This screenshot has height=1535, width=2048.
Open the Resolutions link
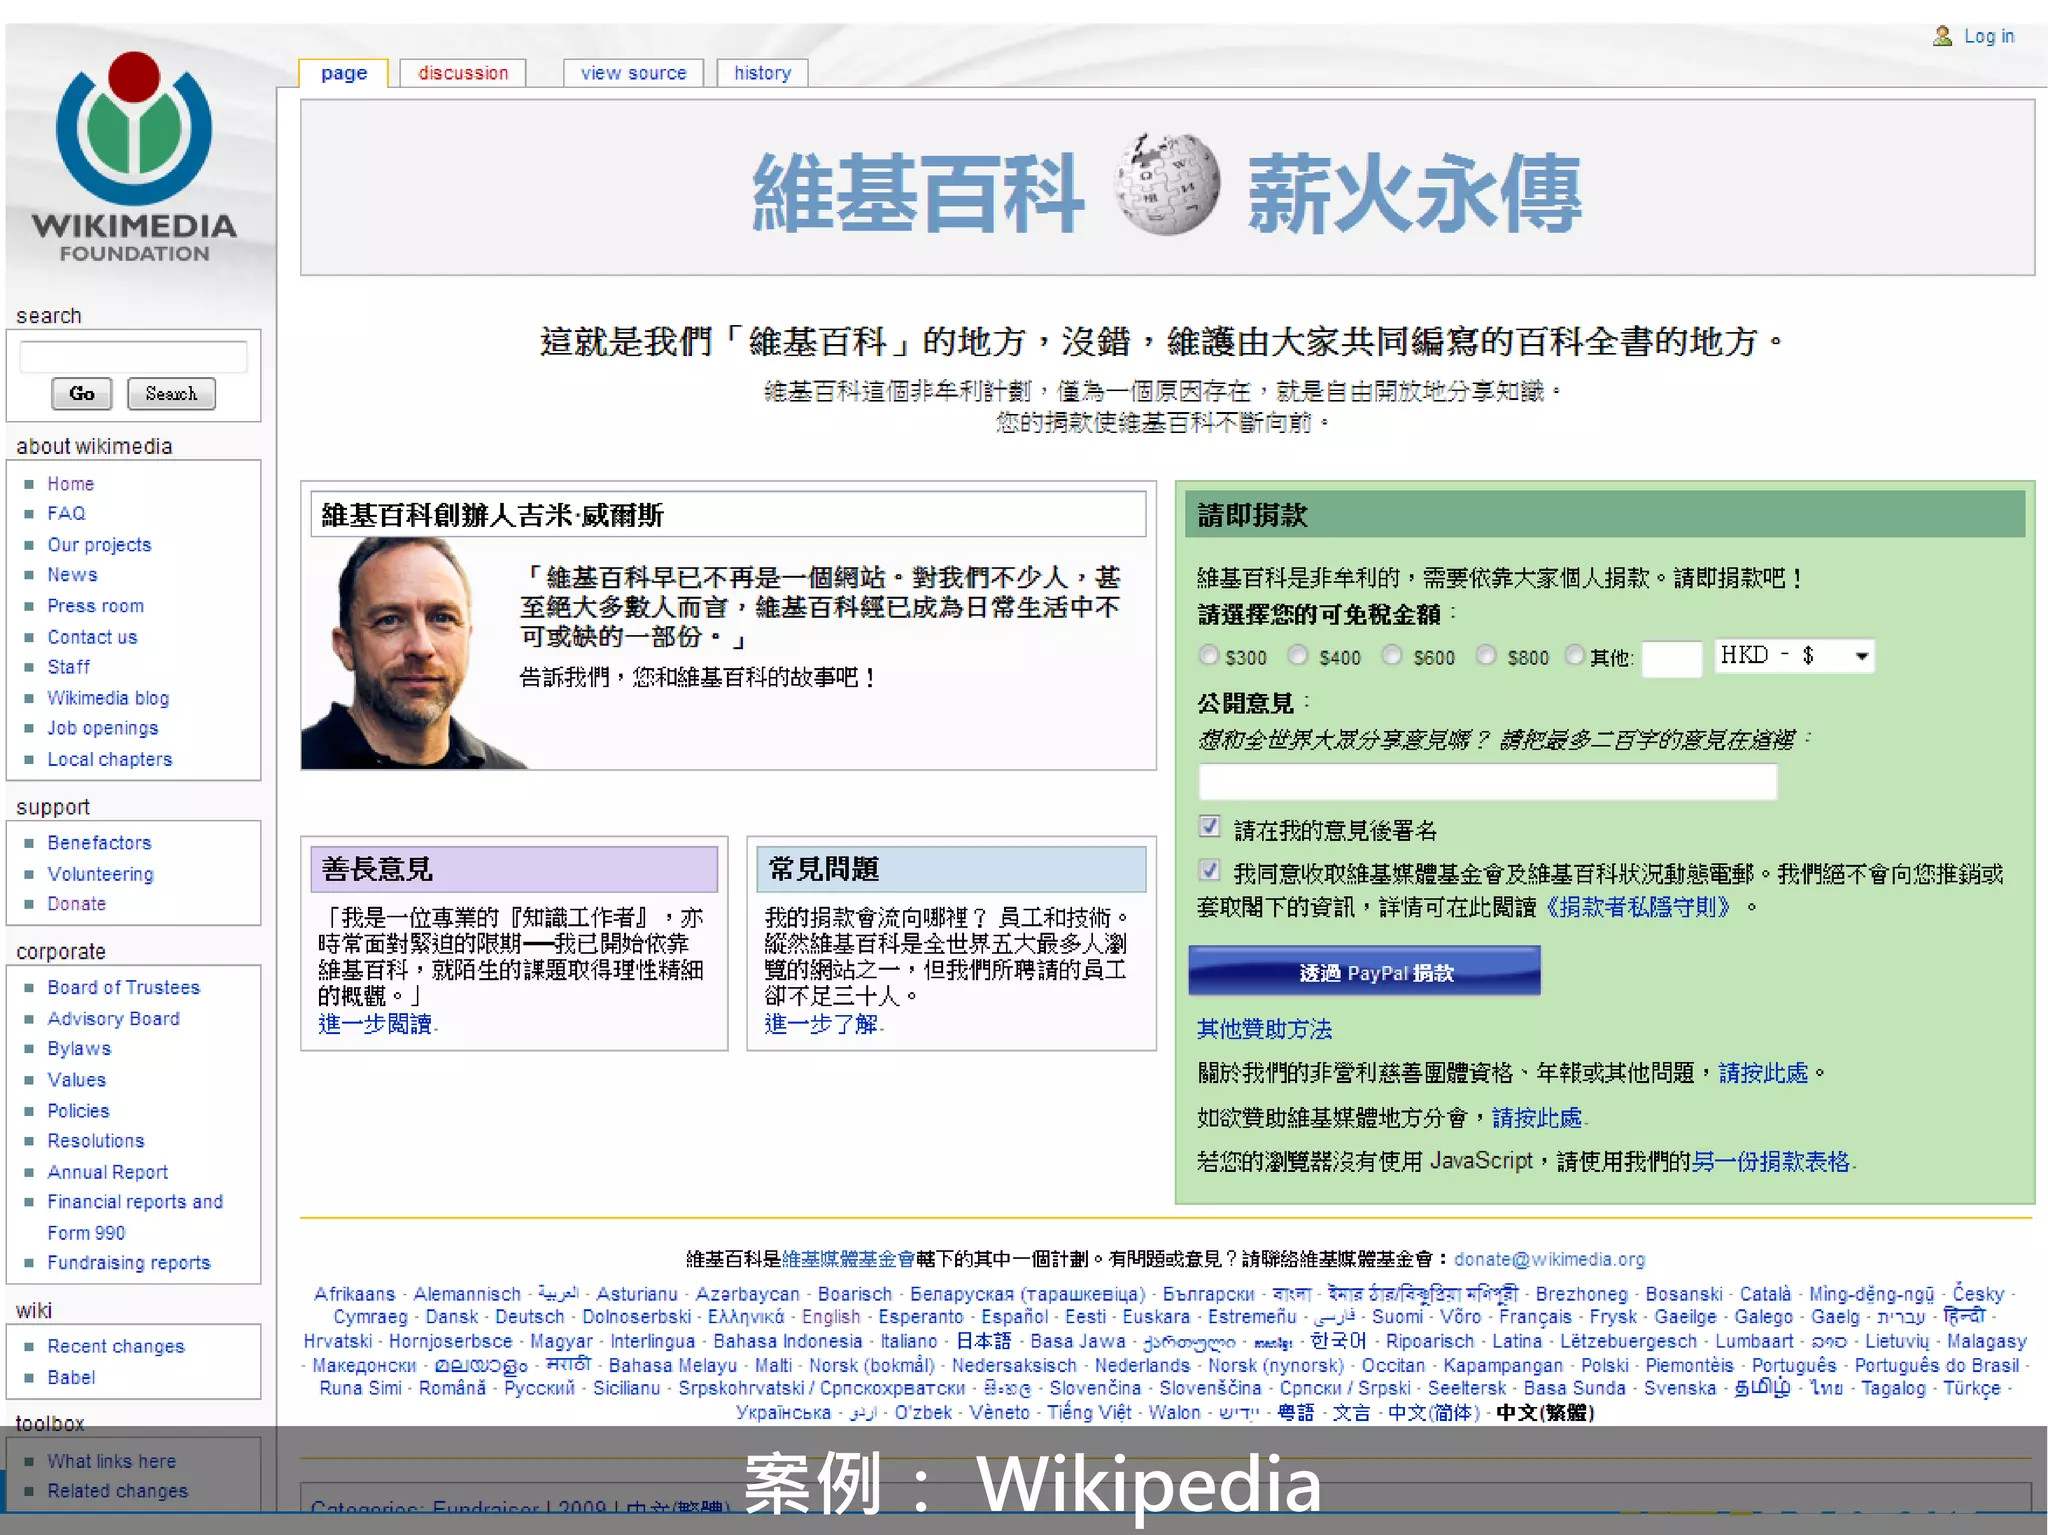[95, 1141]
